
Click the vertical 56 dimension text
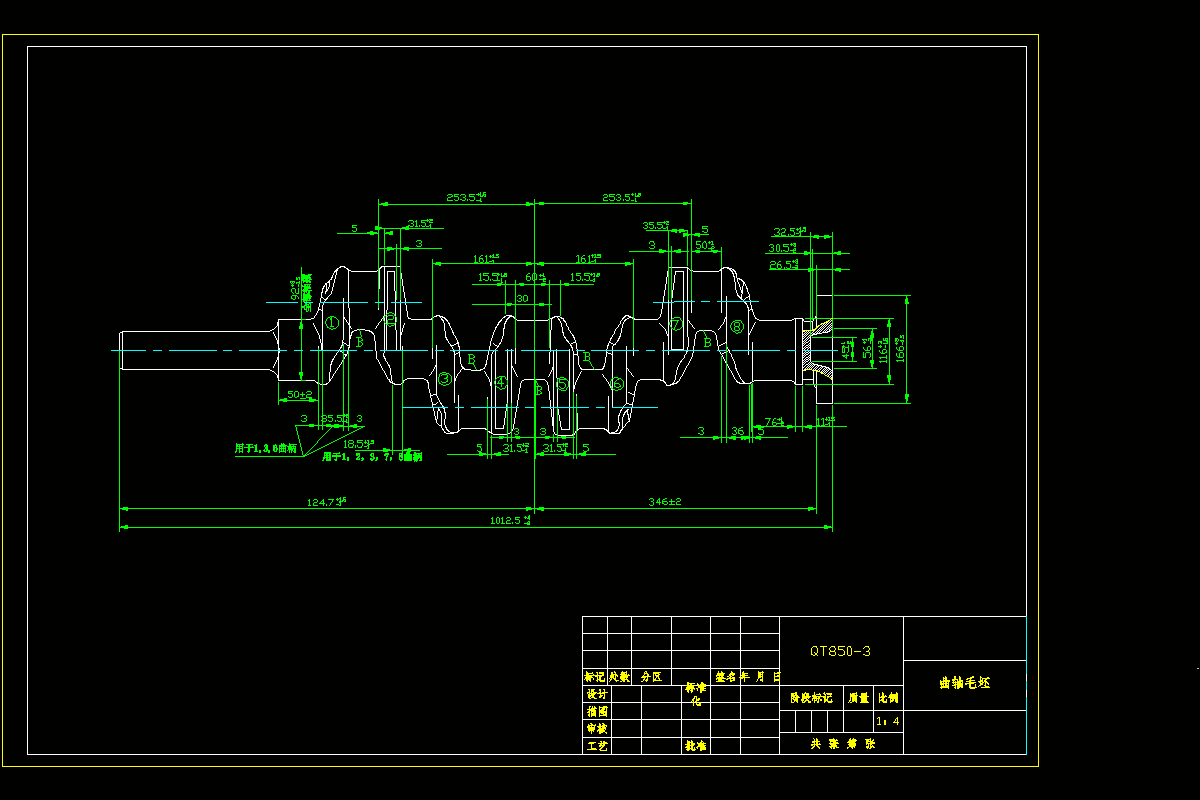point(866,349)
